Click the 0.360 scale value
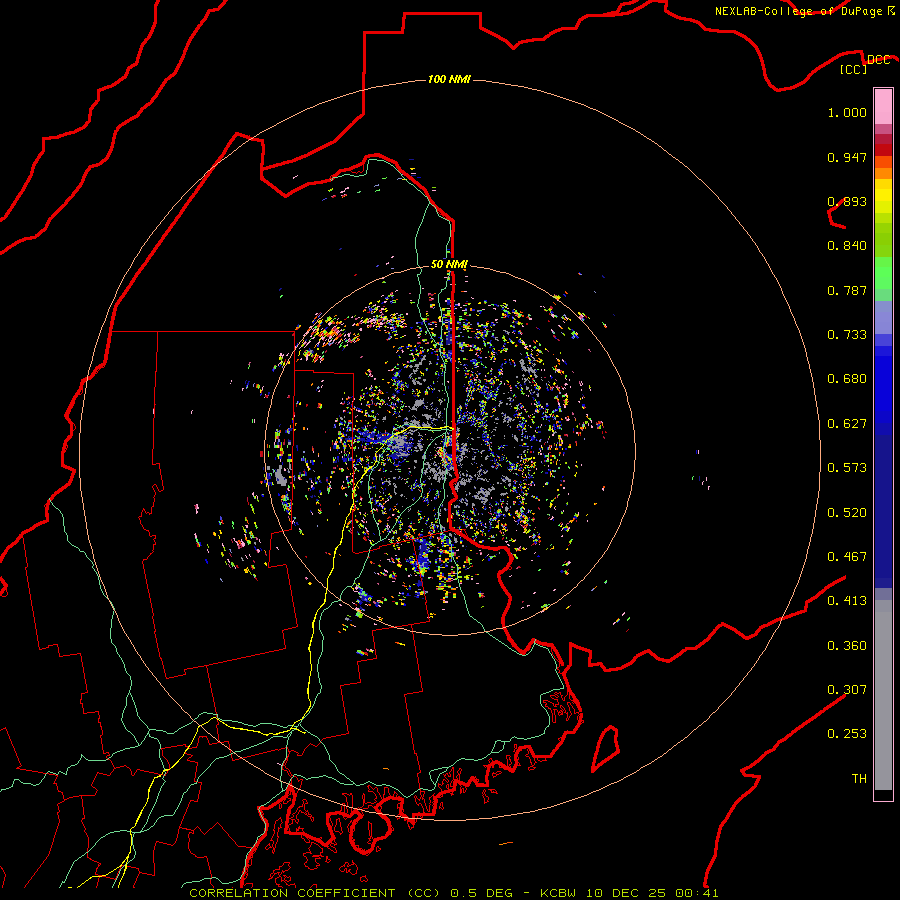900x900 pixels. 847,646
